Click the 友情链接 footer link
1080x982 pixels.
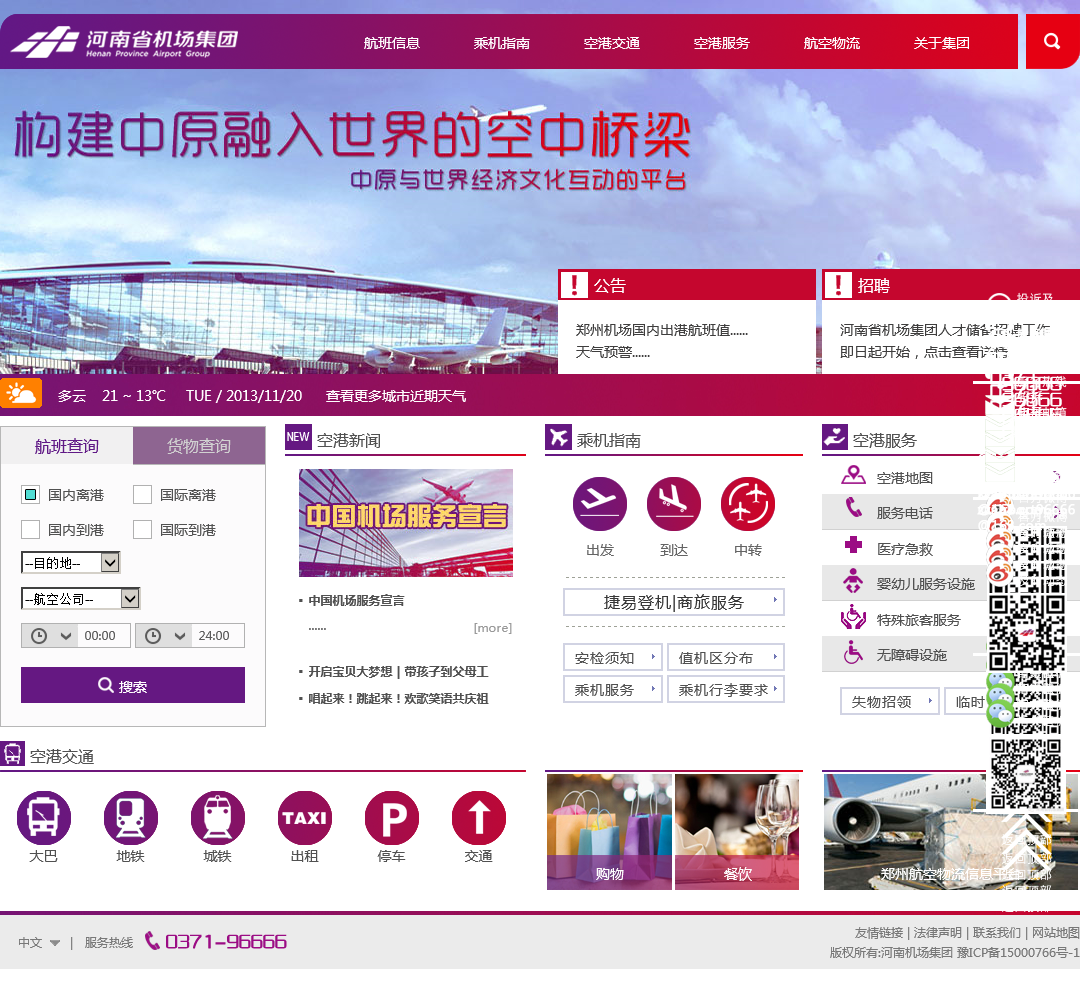[x=878, y=932]
